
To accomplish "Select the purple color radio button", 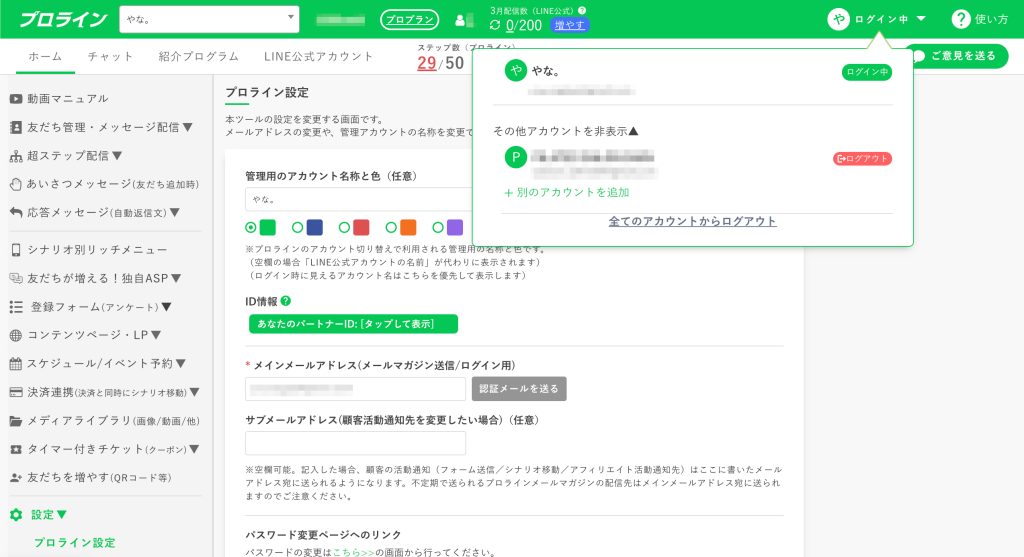I will [x=438, y=227].
